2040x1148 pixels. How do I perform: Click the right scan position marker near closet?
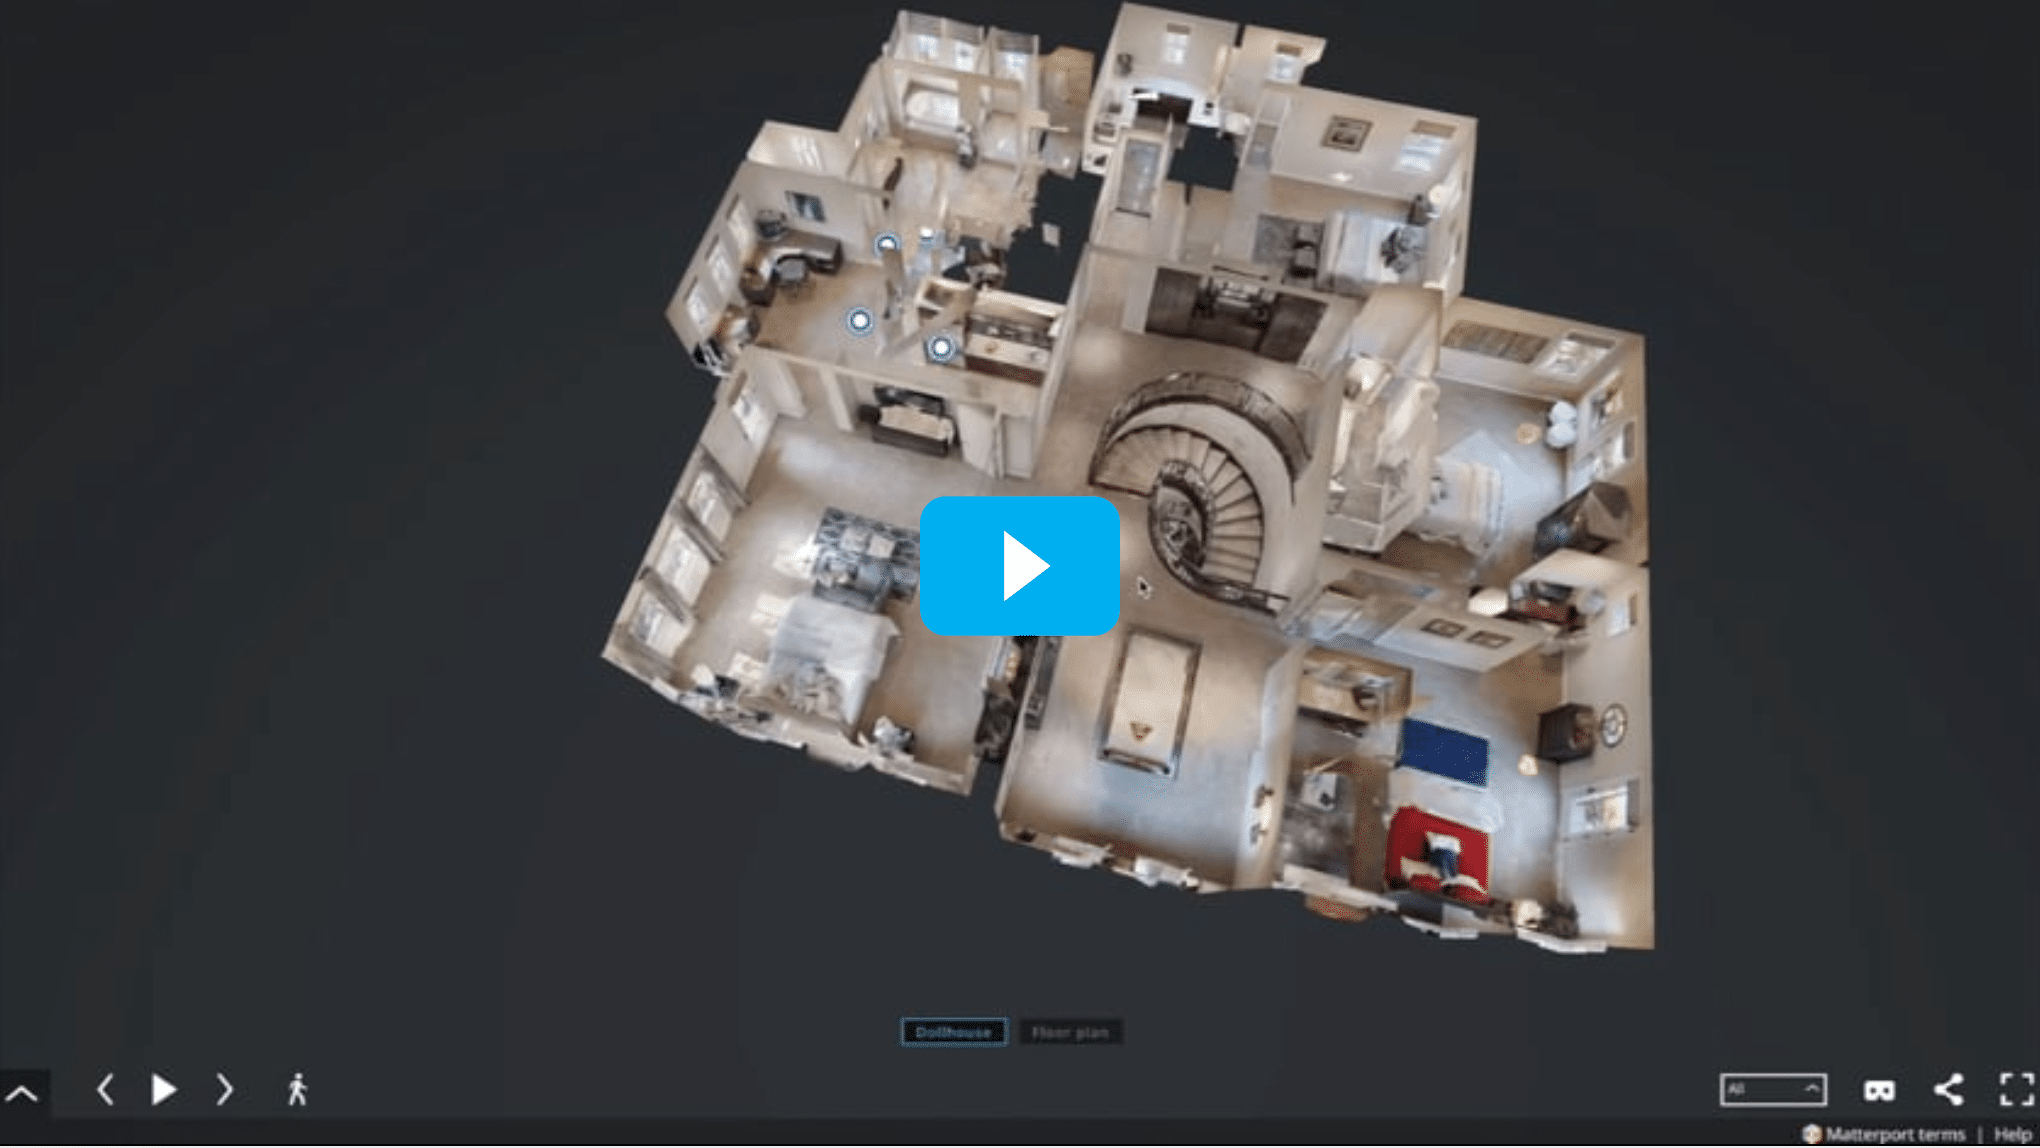click(x=940, y=348)
